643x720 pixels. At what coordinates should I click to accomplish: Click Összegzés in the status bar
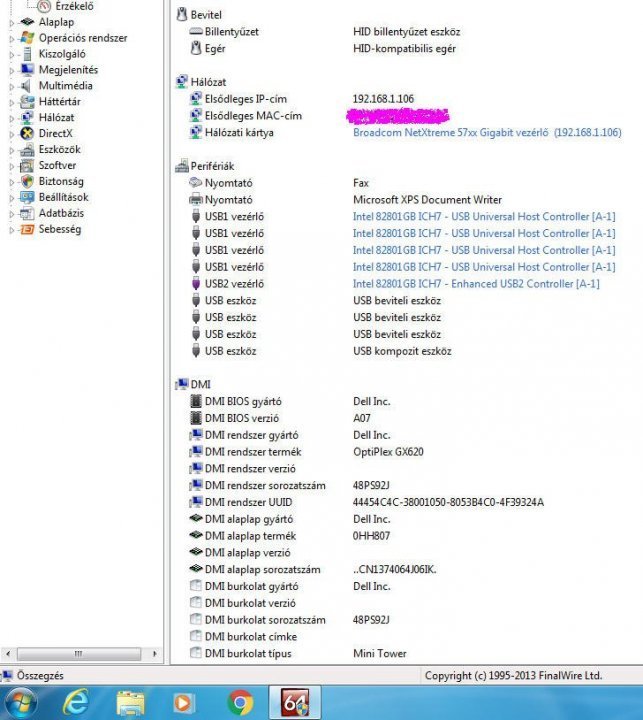click(x=40, y=675)
